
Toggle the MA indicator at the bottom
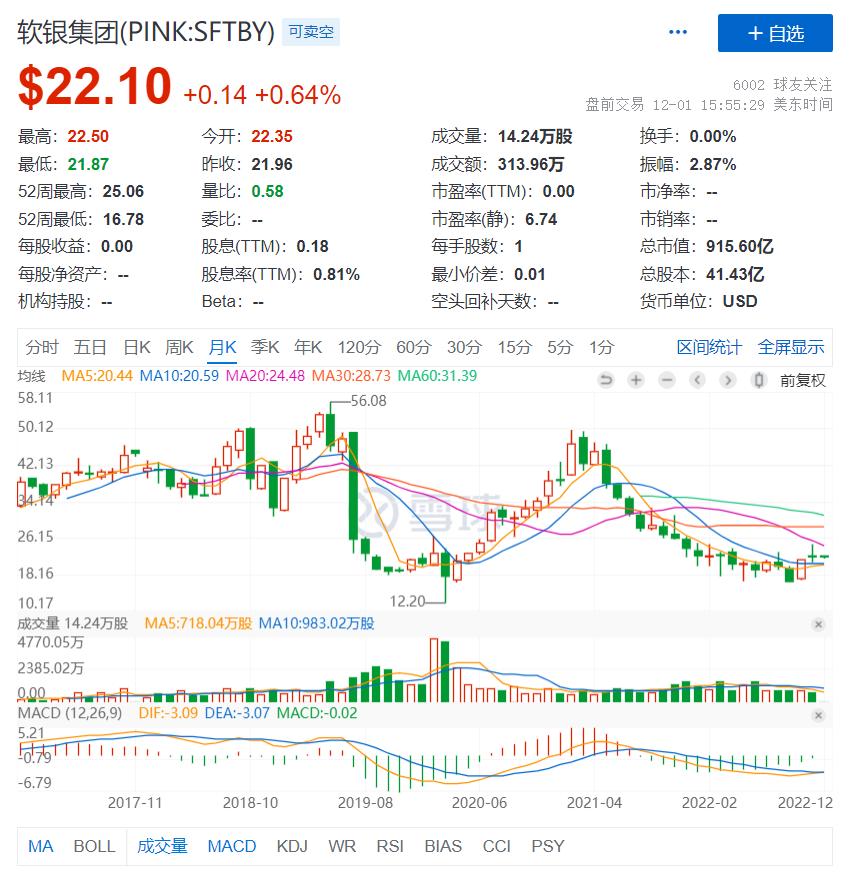41,846
